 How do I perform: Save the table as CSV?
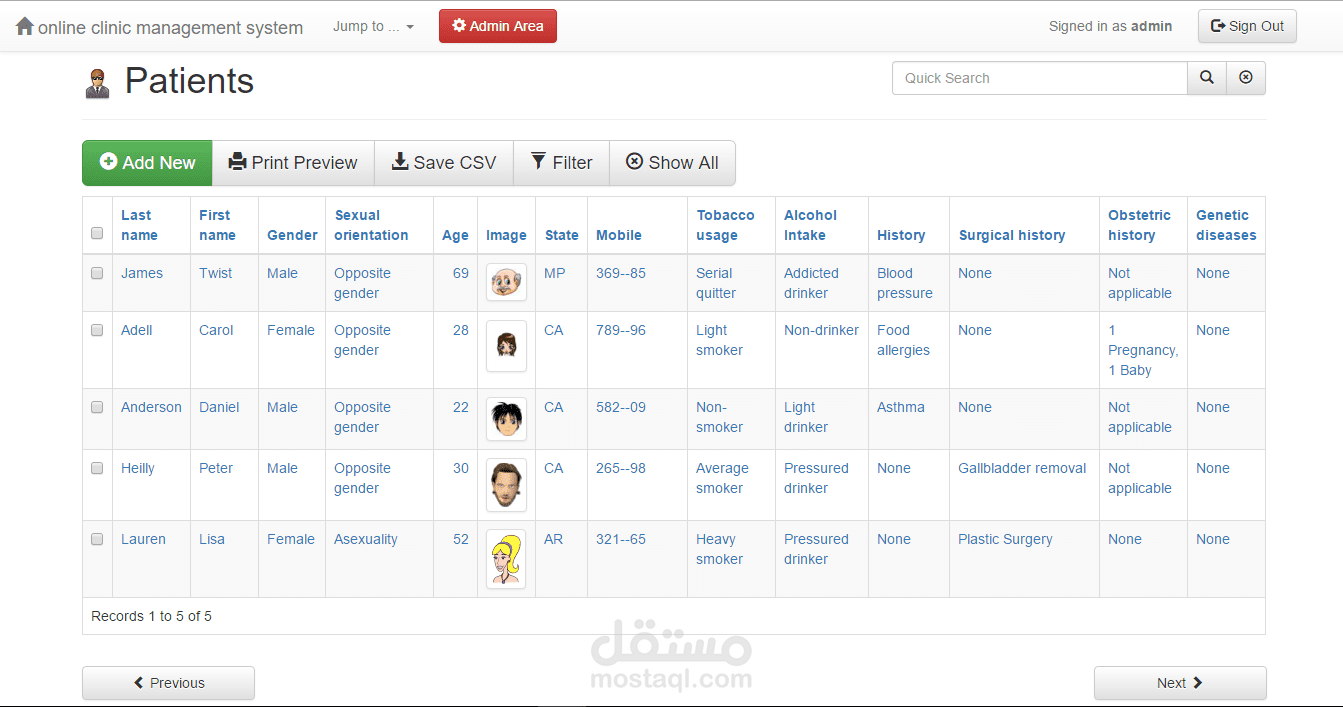click(444, 163)
